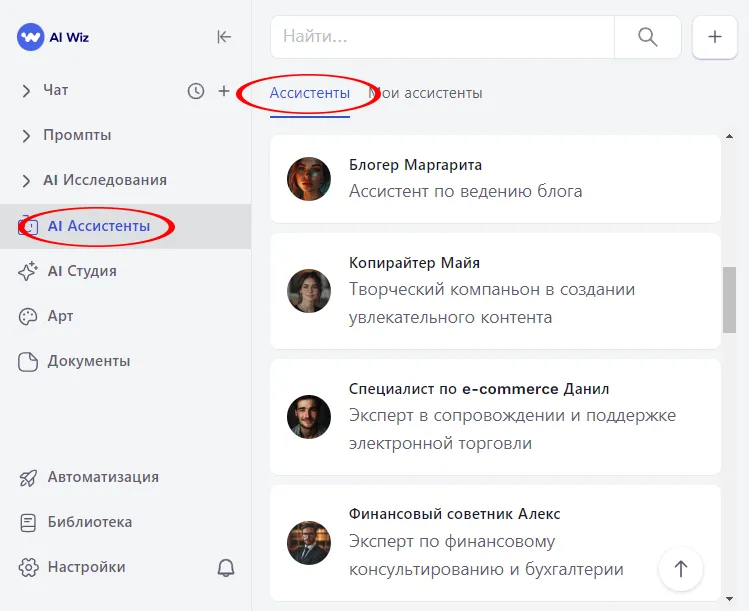Open the Арт section
Image resolution: width=749 pixels, height=611 pixels.
[60, 316]
